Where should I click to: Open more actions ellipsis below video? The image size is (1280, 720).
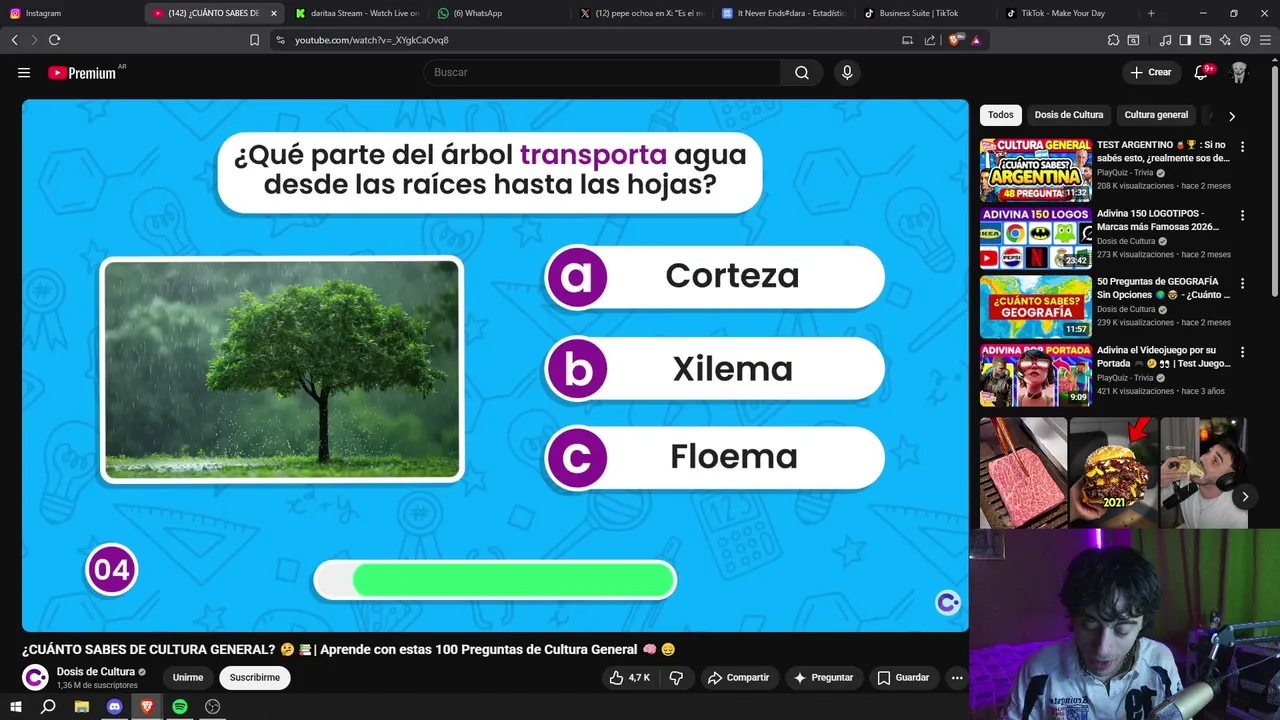[957, 678]
